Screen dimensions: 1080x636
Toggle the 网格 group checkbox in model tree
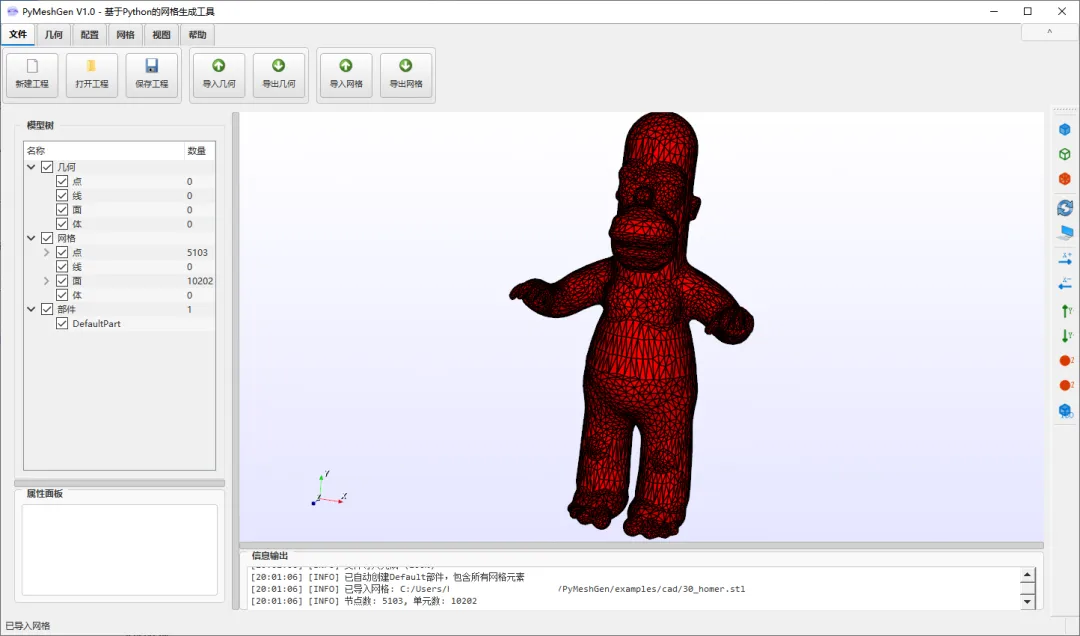(47, 238)
